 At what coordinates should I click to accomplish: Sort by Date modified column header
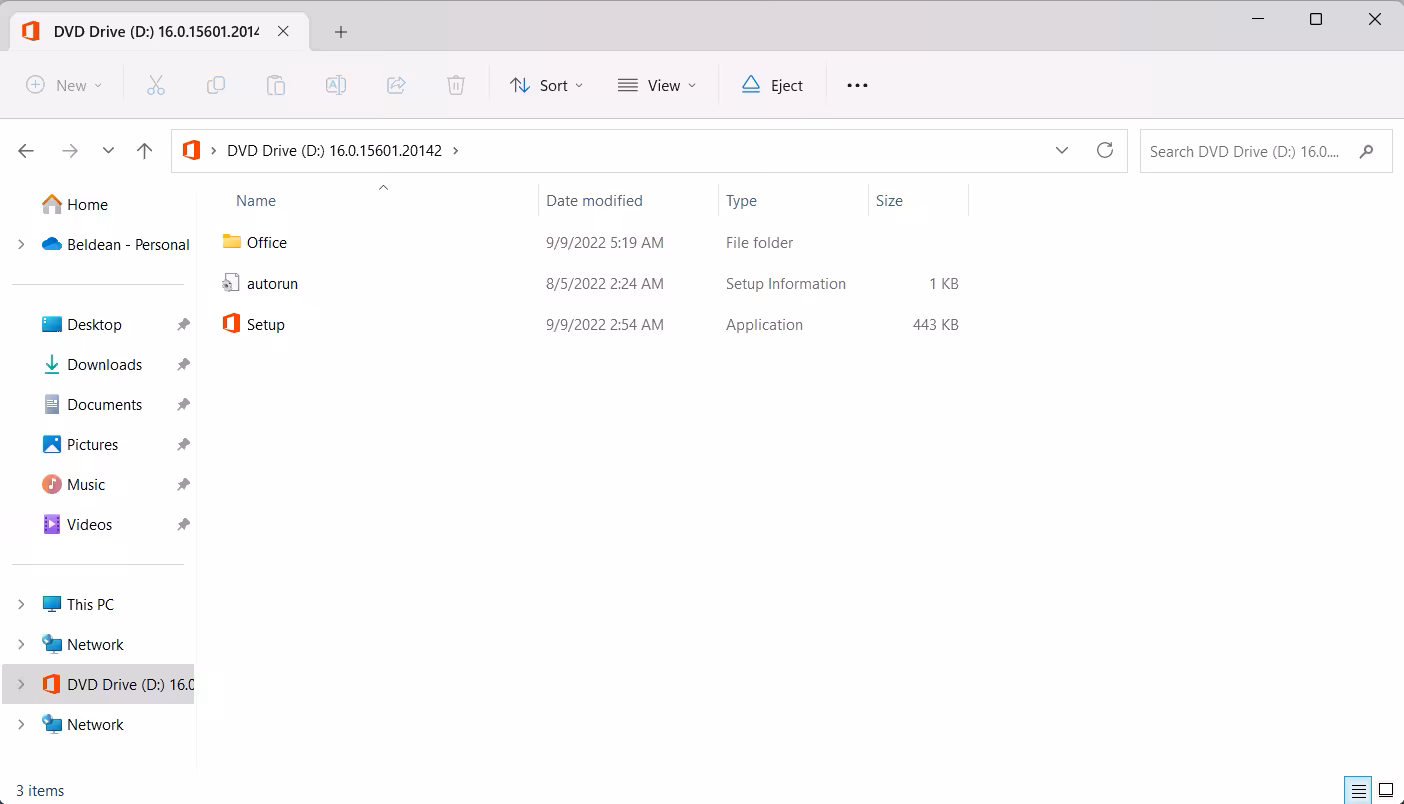point(594,200)
